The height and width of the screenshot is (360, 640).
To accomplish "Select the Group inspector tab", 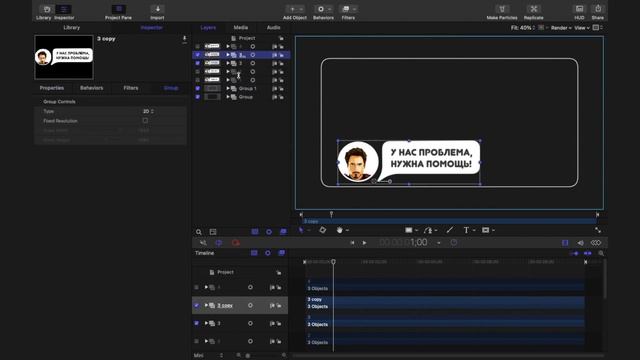I will tap(171, 88).
